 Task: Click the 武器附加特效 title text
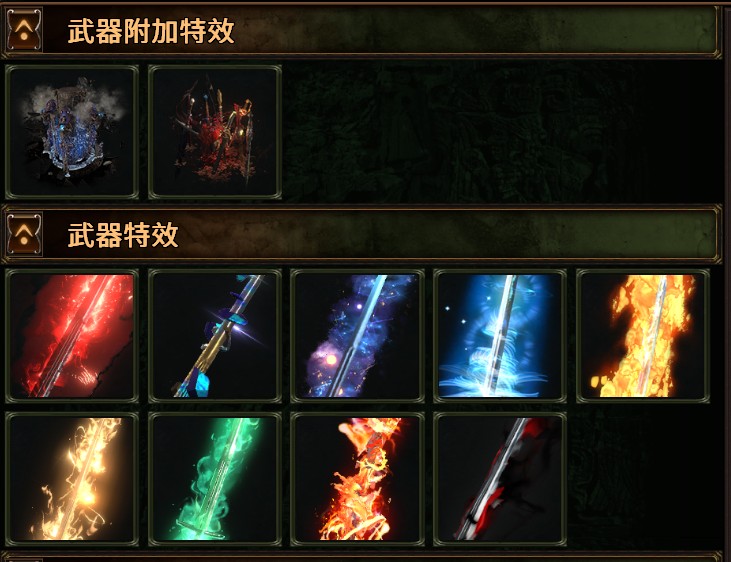(151, 31)
